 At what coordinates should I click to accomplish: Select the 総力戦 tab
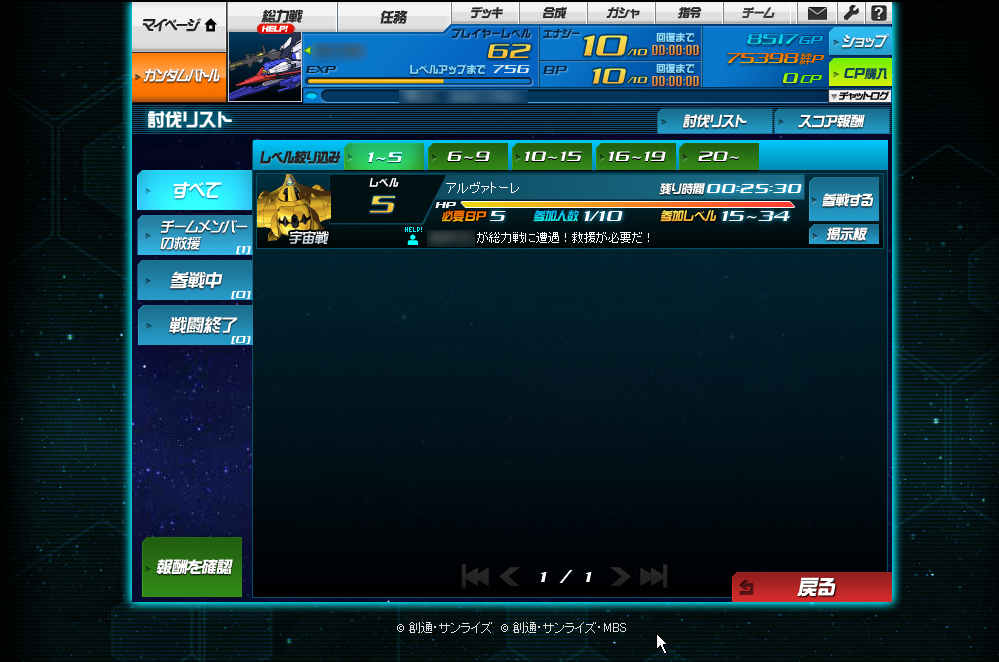282,17
